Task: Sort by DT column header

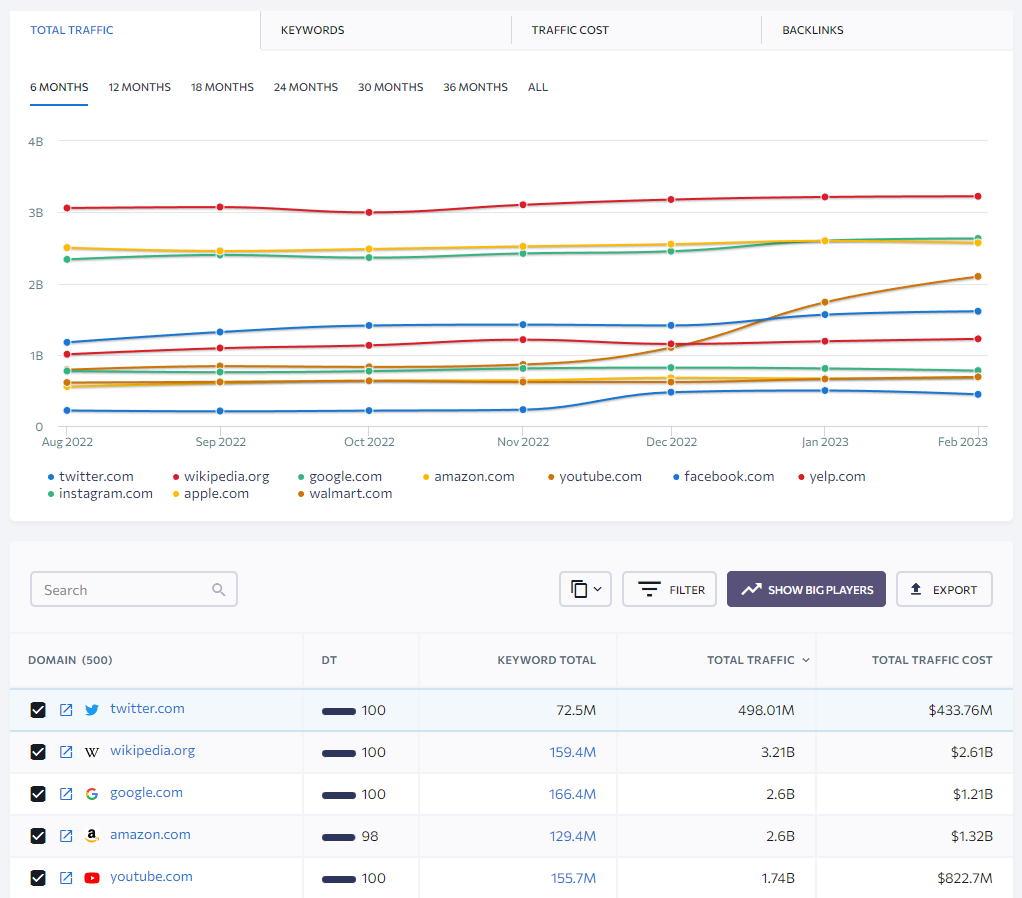Action: click(329, 660)
